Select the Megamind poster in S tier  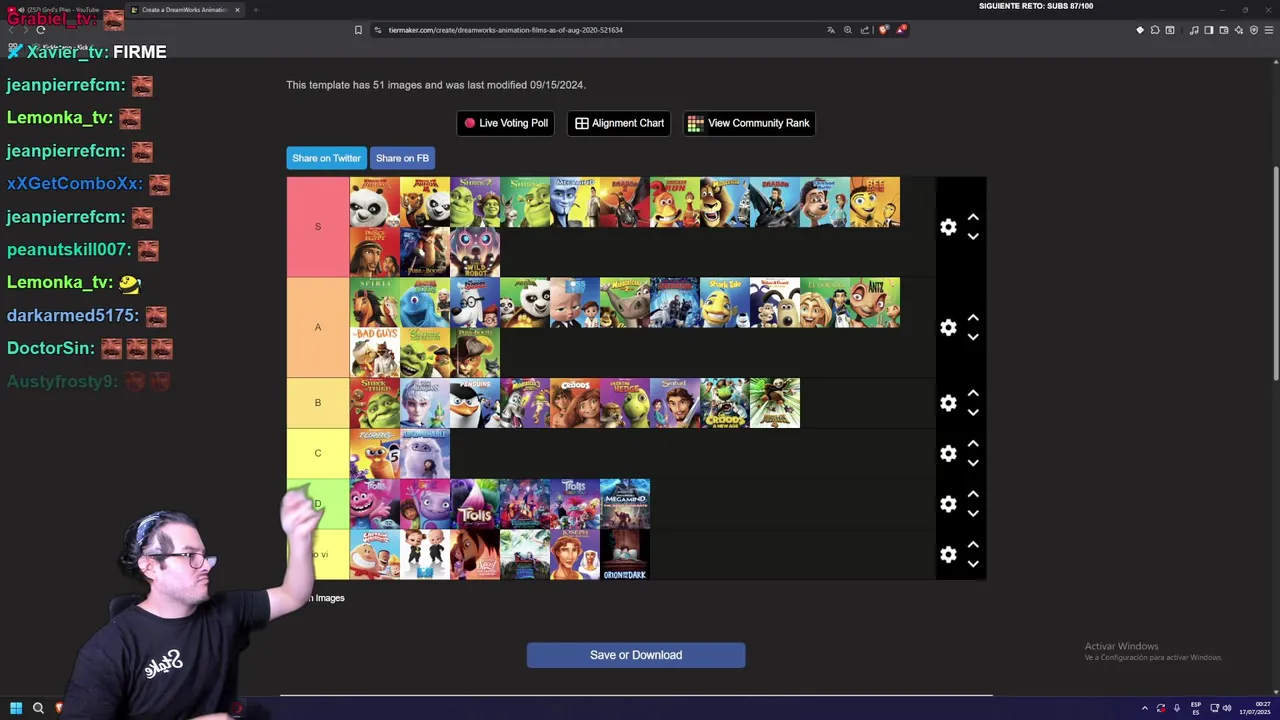tap(575, 202)
